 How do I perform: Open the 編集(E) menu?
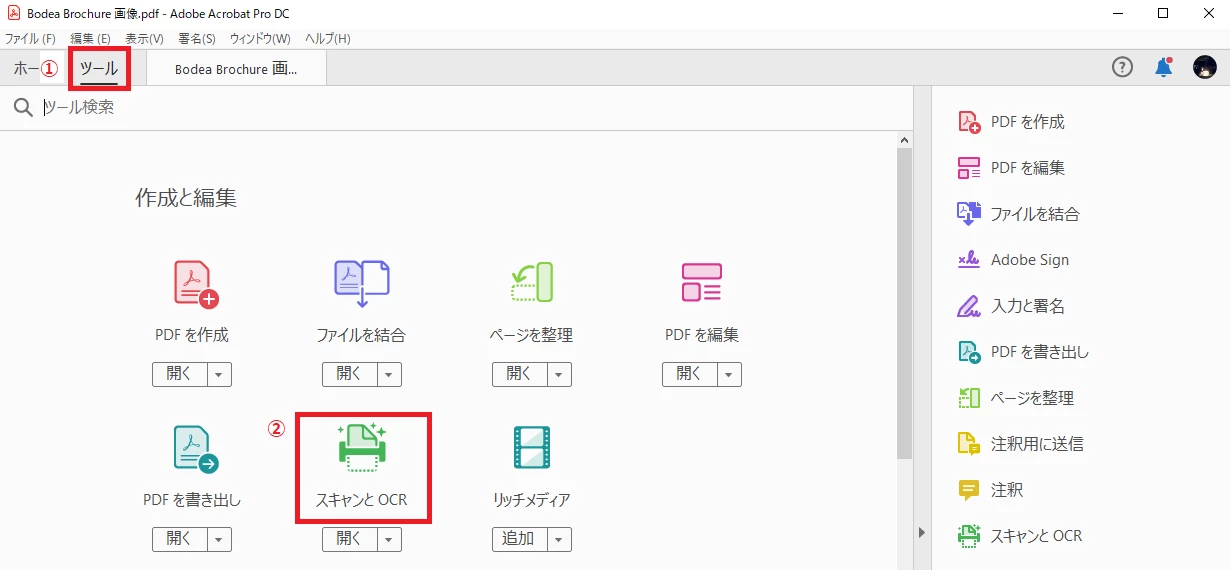90,39
